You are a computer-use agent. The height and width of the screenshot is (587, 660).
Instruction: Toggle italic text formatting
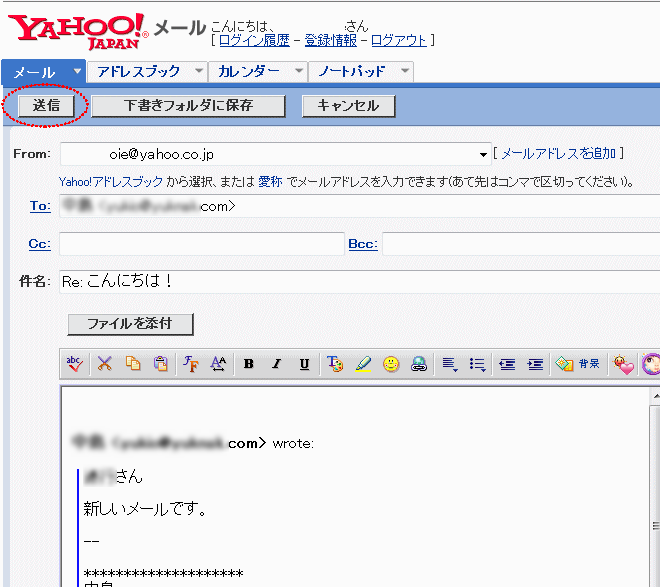tap(276, 365)
